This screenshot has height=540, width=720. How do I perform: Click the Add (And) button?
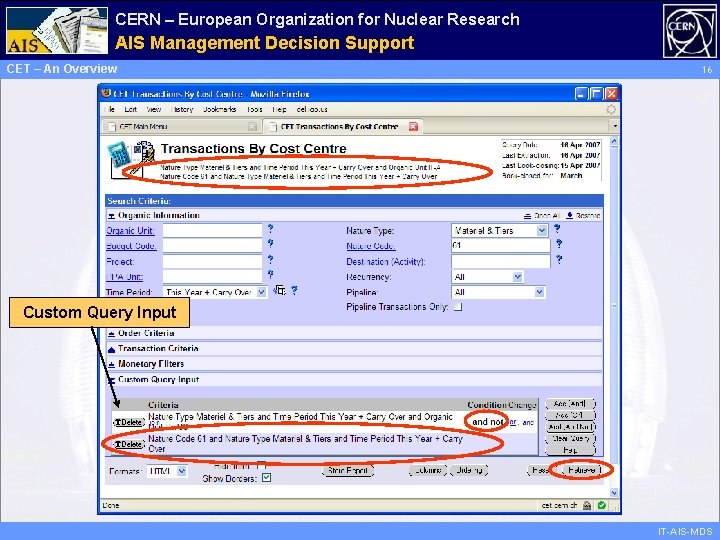tap(570, 404)
